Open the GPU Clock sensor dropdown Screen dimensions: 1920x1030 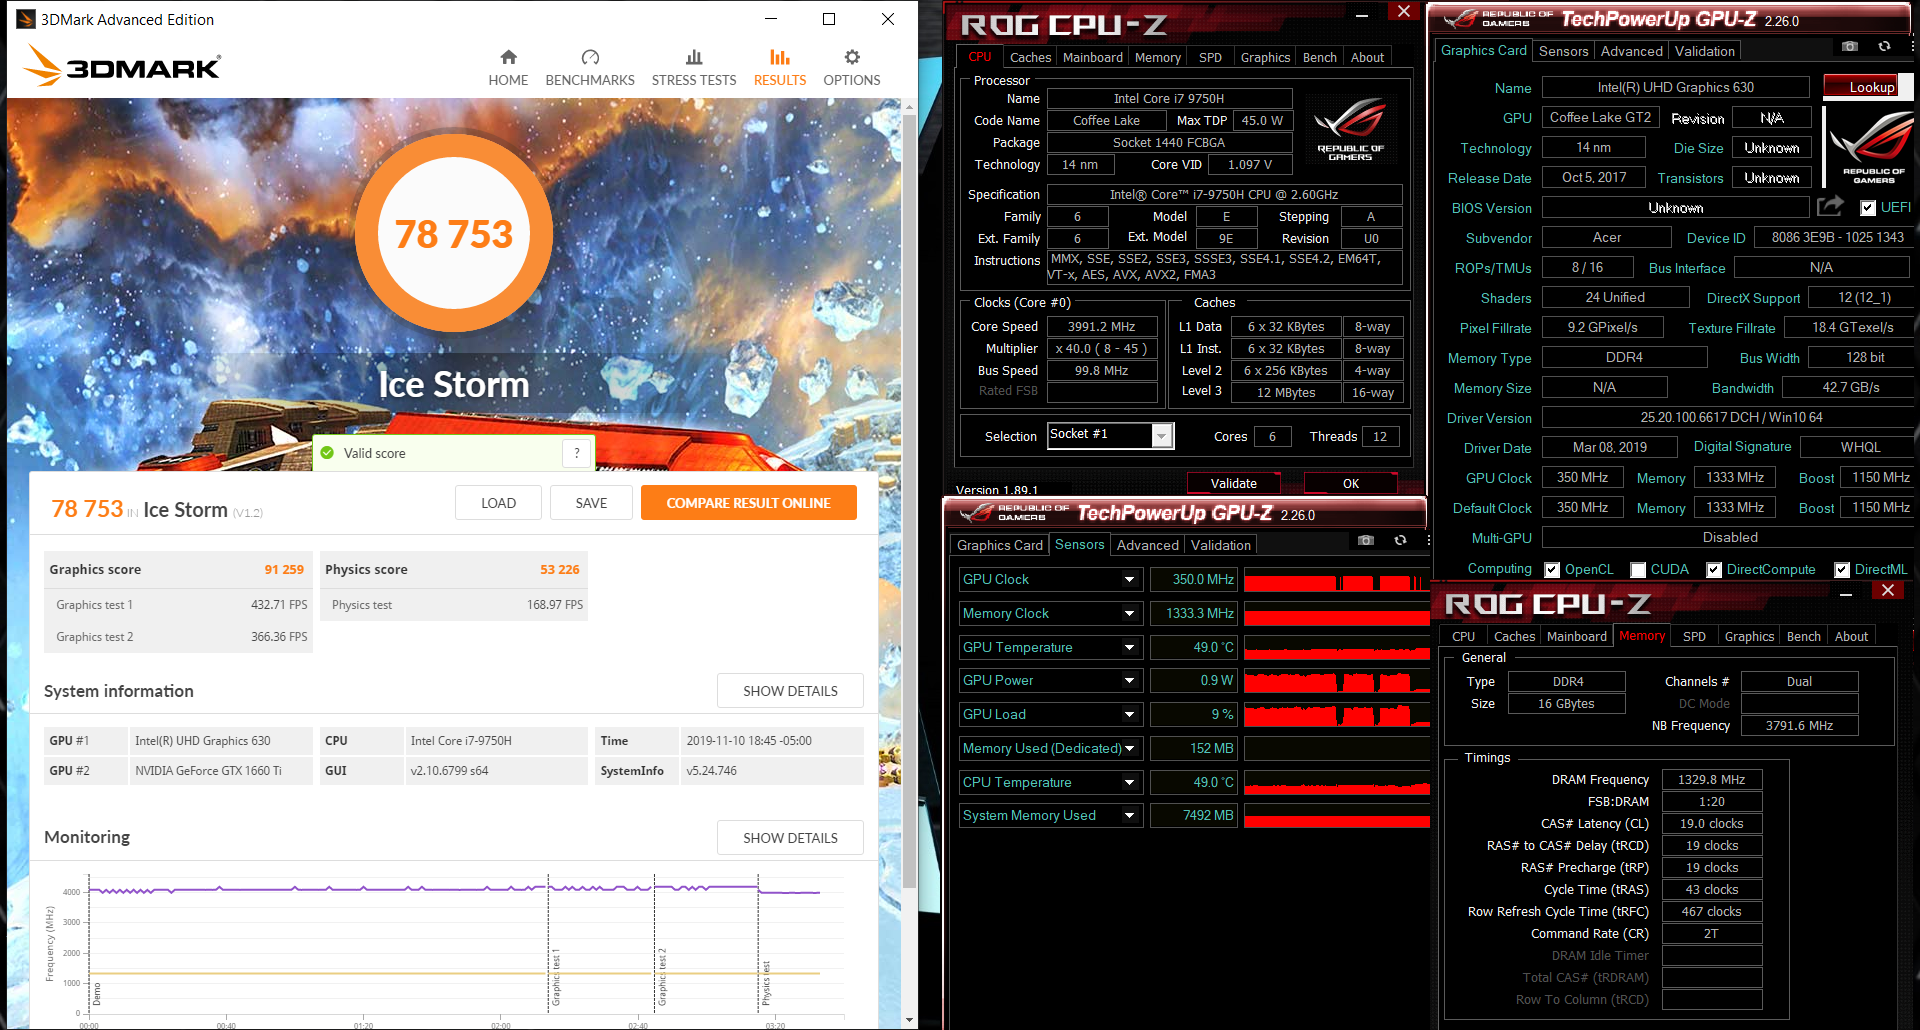click(1129, 579)
